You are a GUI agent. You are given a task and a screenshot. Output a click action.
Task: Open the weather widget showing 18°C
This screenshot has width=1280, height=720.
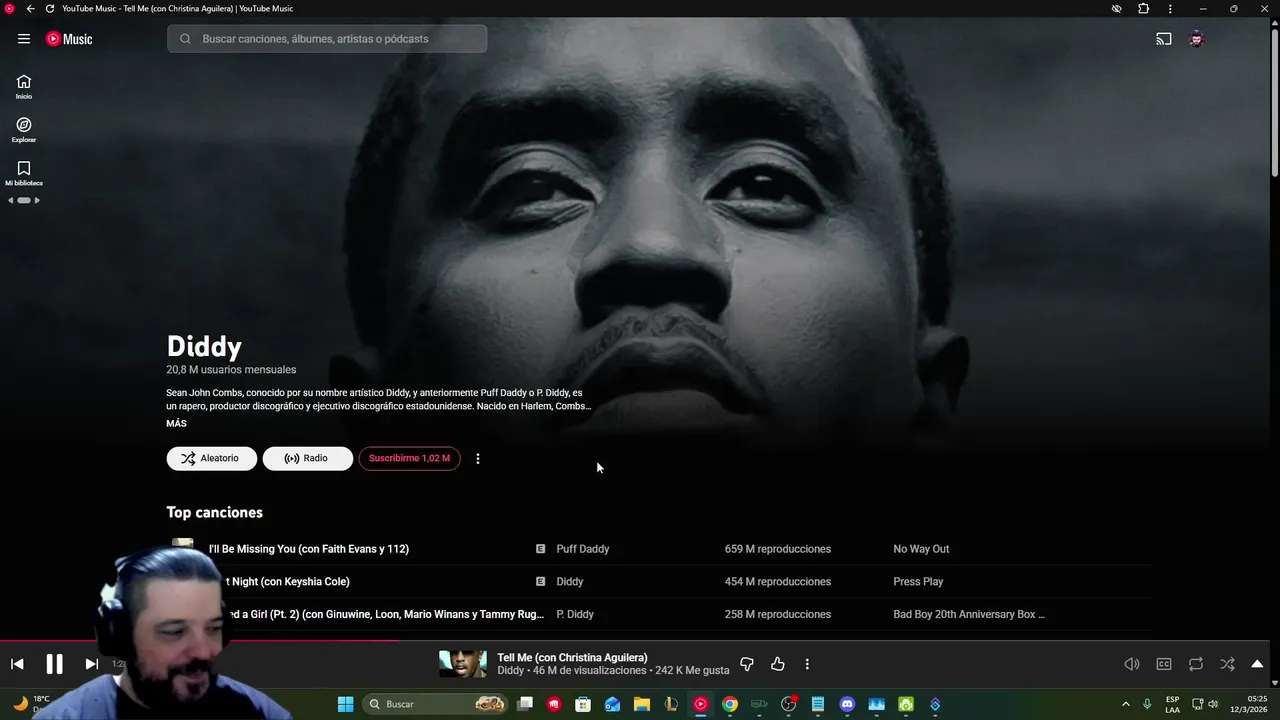30,704
